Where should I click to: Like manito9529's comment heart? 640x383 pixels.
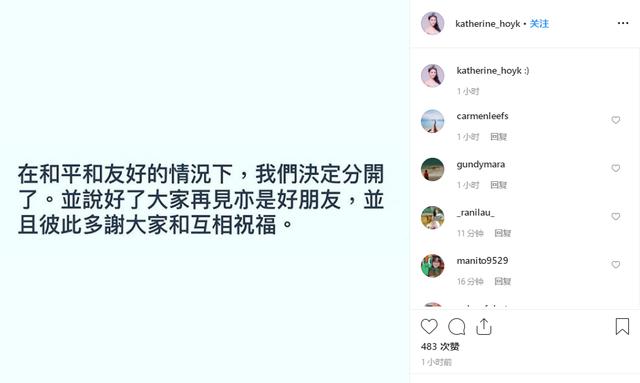pyautogui.click(x=616, y=265)
